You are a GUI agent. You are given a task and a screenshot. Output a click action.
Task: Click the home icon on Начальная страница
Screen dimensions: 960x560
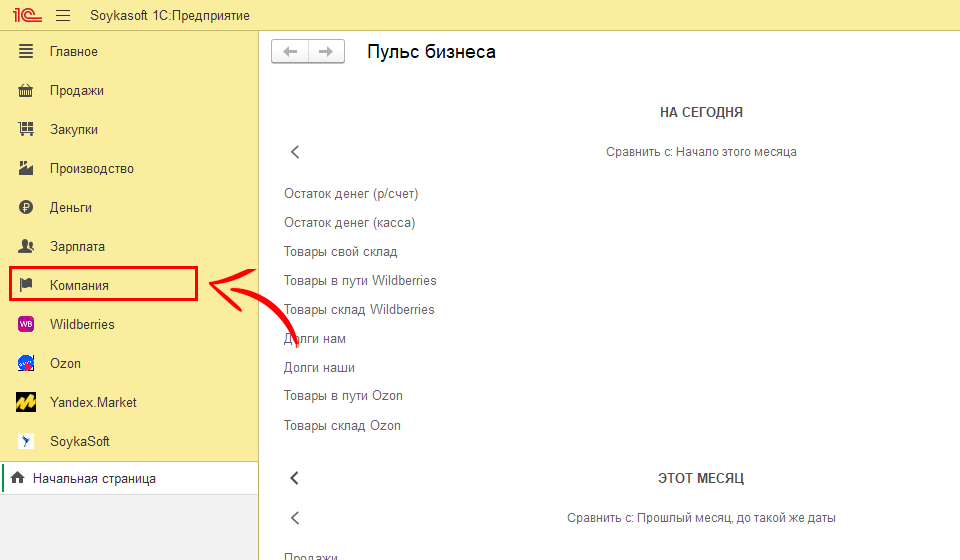tap(17, 479)
